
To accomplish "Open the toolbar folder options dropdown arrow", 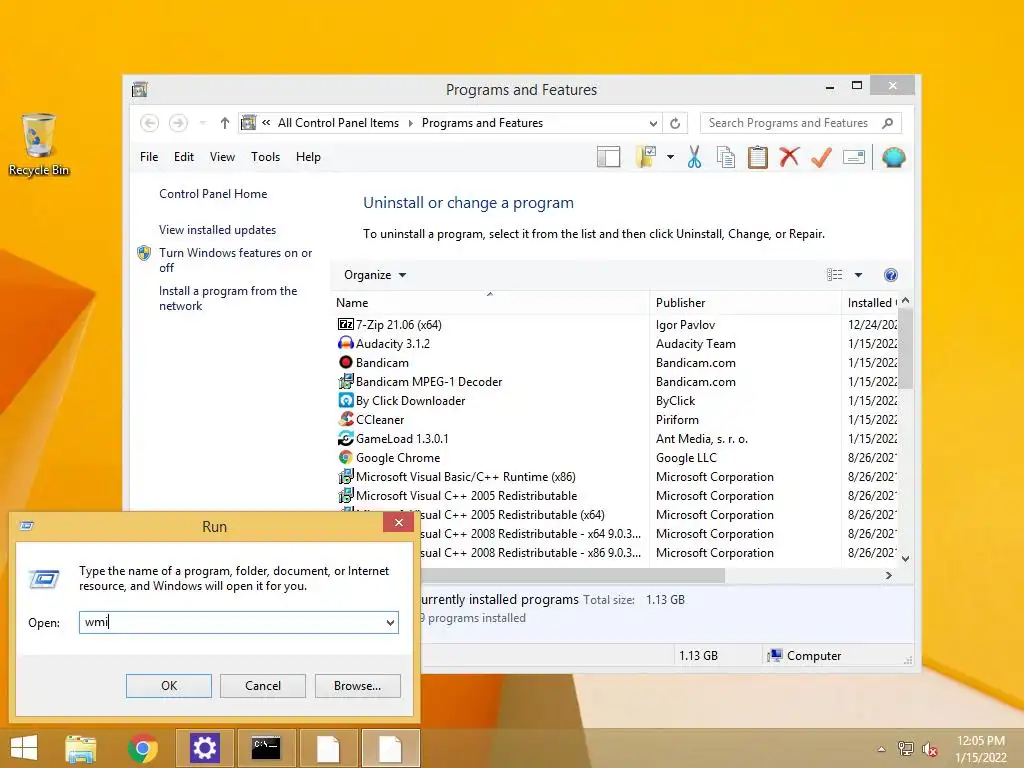I will 671,157.
